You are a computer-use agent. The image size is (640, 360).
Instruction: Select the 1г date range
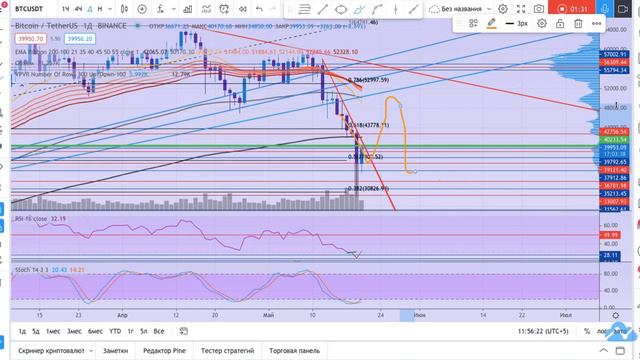click(x=131, y=331)
